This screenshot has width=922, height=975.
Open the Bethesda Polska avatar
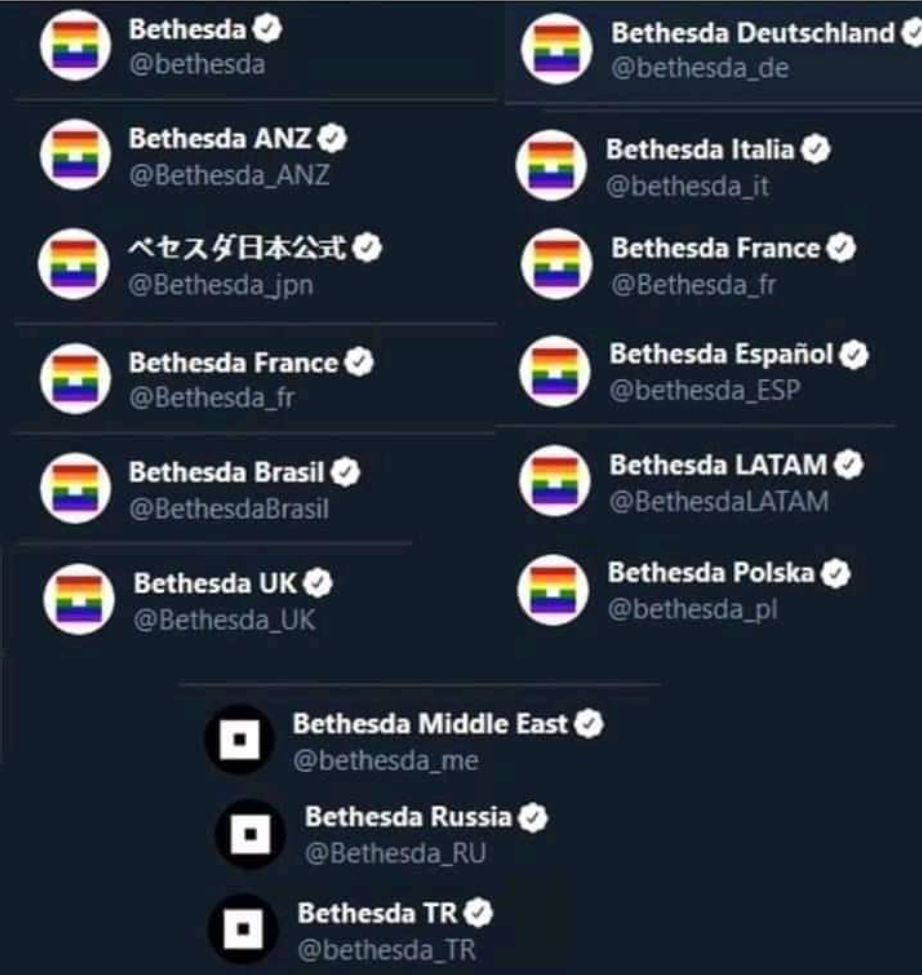point(552,590)
